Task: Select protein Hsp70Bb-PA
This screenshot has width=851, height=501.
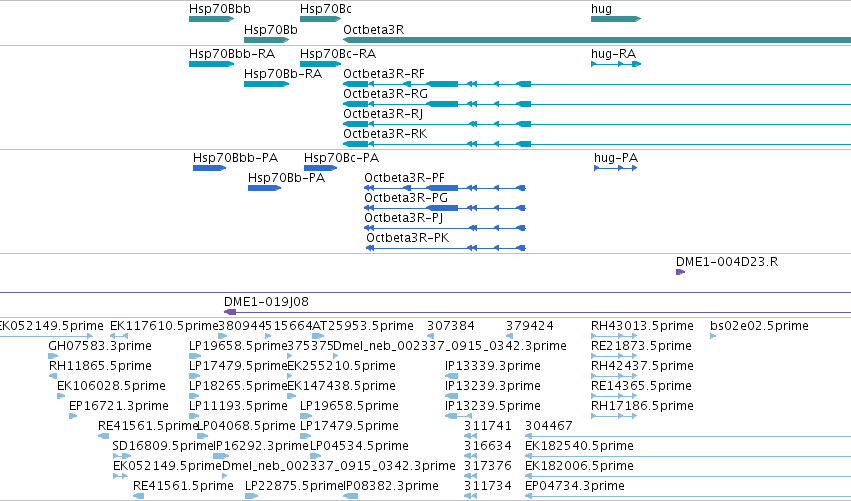Action: click(264, 188)
